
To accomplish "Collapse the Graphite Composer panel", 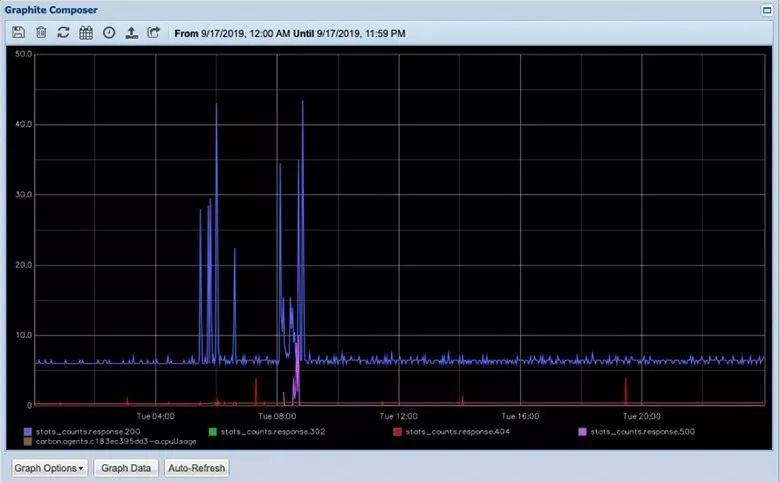I will (x=765, y=11).
